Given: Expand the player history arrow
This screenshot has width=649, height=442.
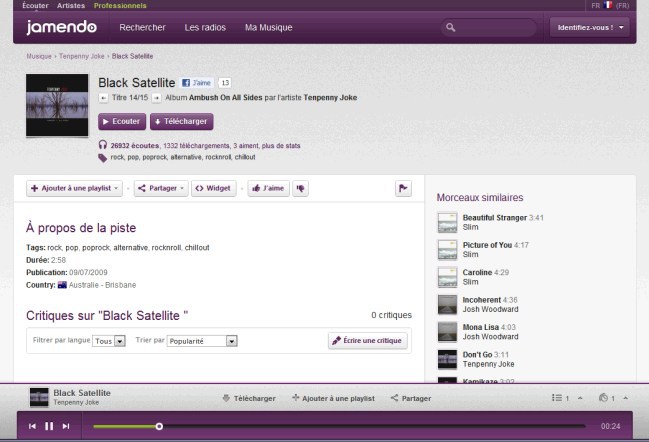Looking at the screenshot, I should coord(626,398).
